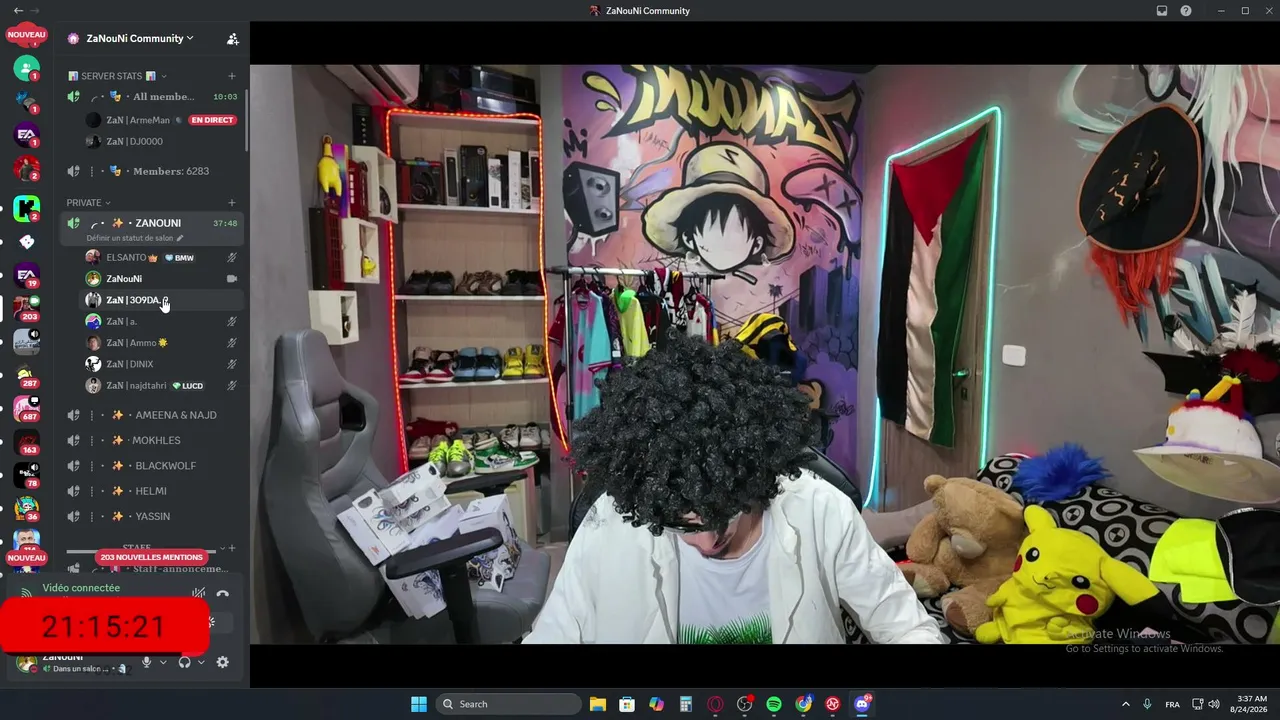Open the server with 287 badge
Image resolution: width=1280 pixels, height=720 pixels.
27,377
